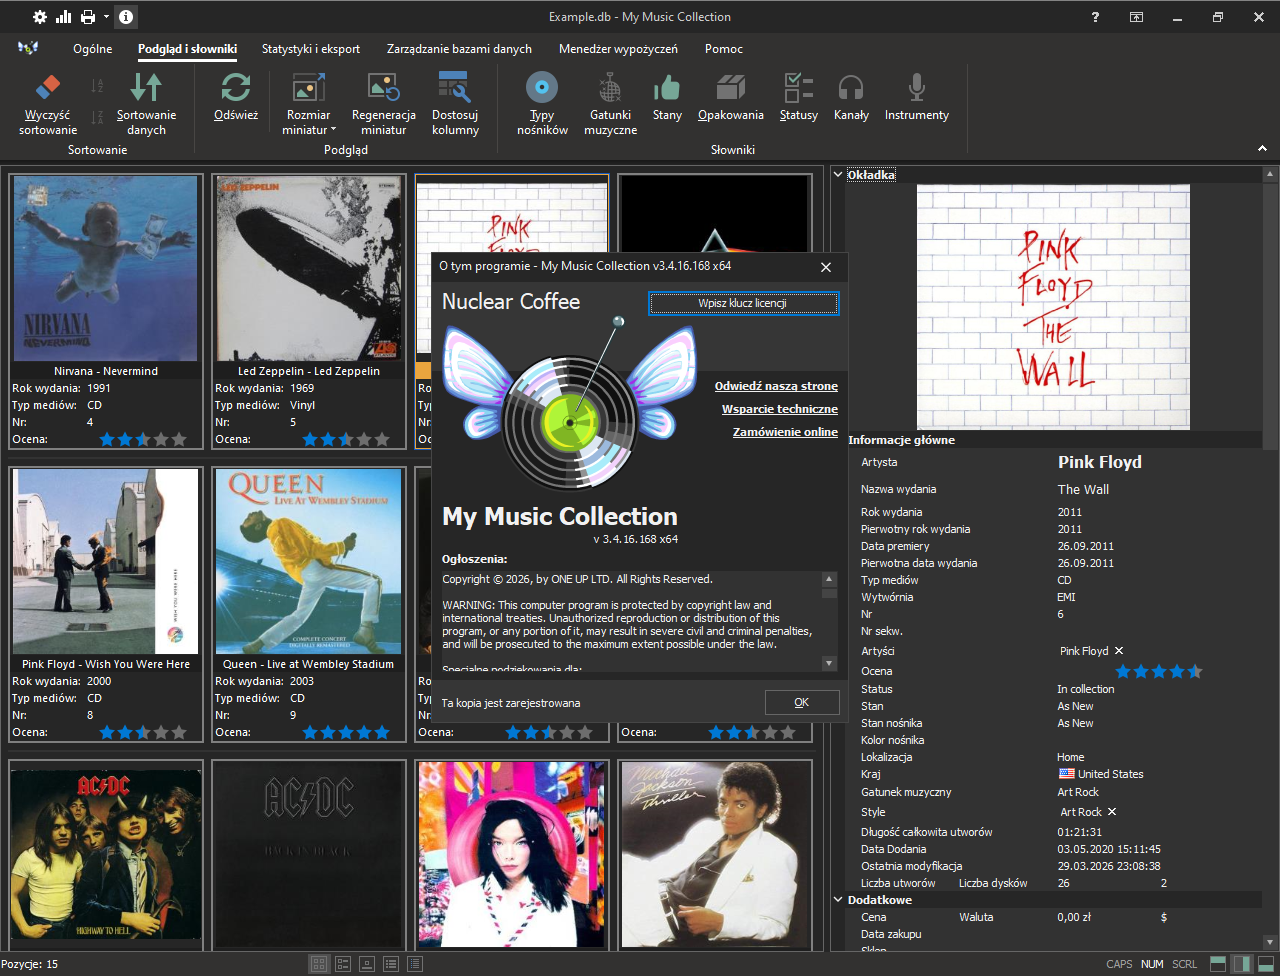Toggle the top-panel layout button in status bar

pyautogui.click(x=1218, y=964)
